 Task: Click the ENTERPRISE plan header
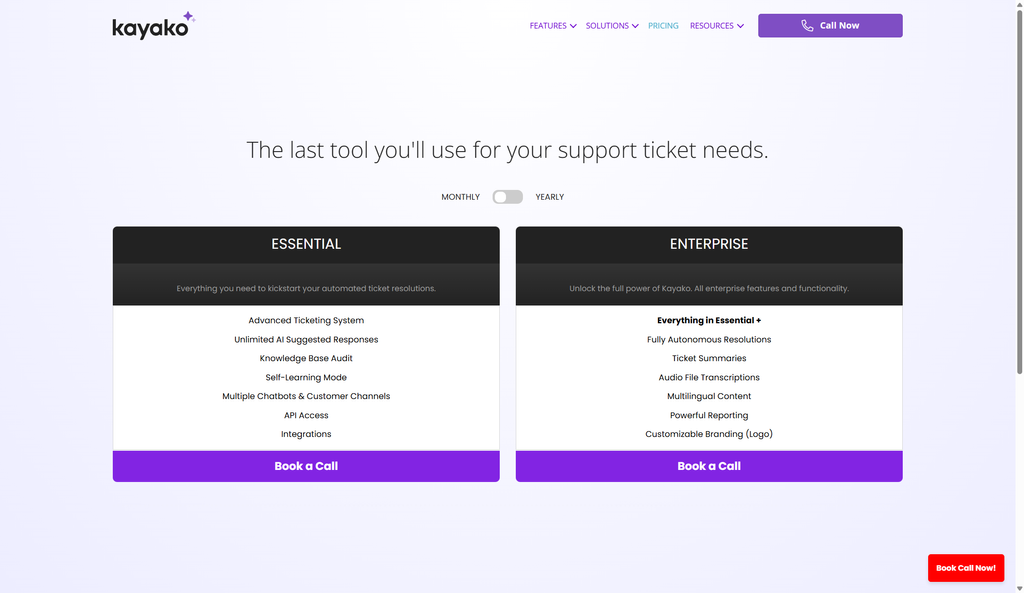click(709, 243)
